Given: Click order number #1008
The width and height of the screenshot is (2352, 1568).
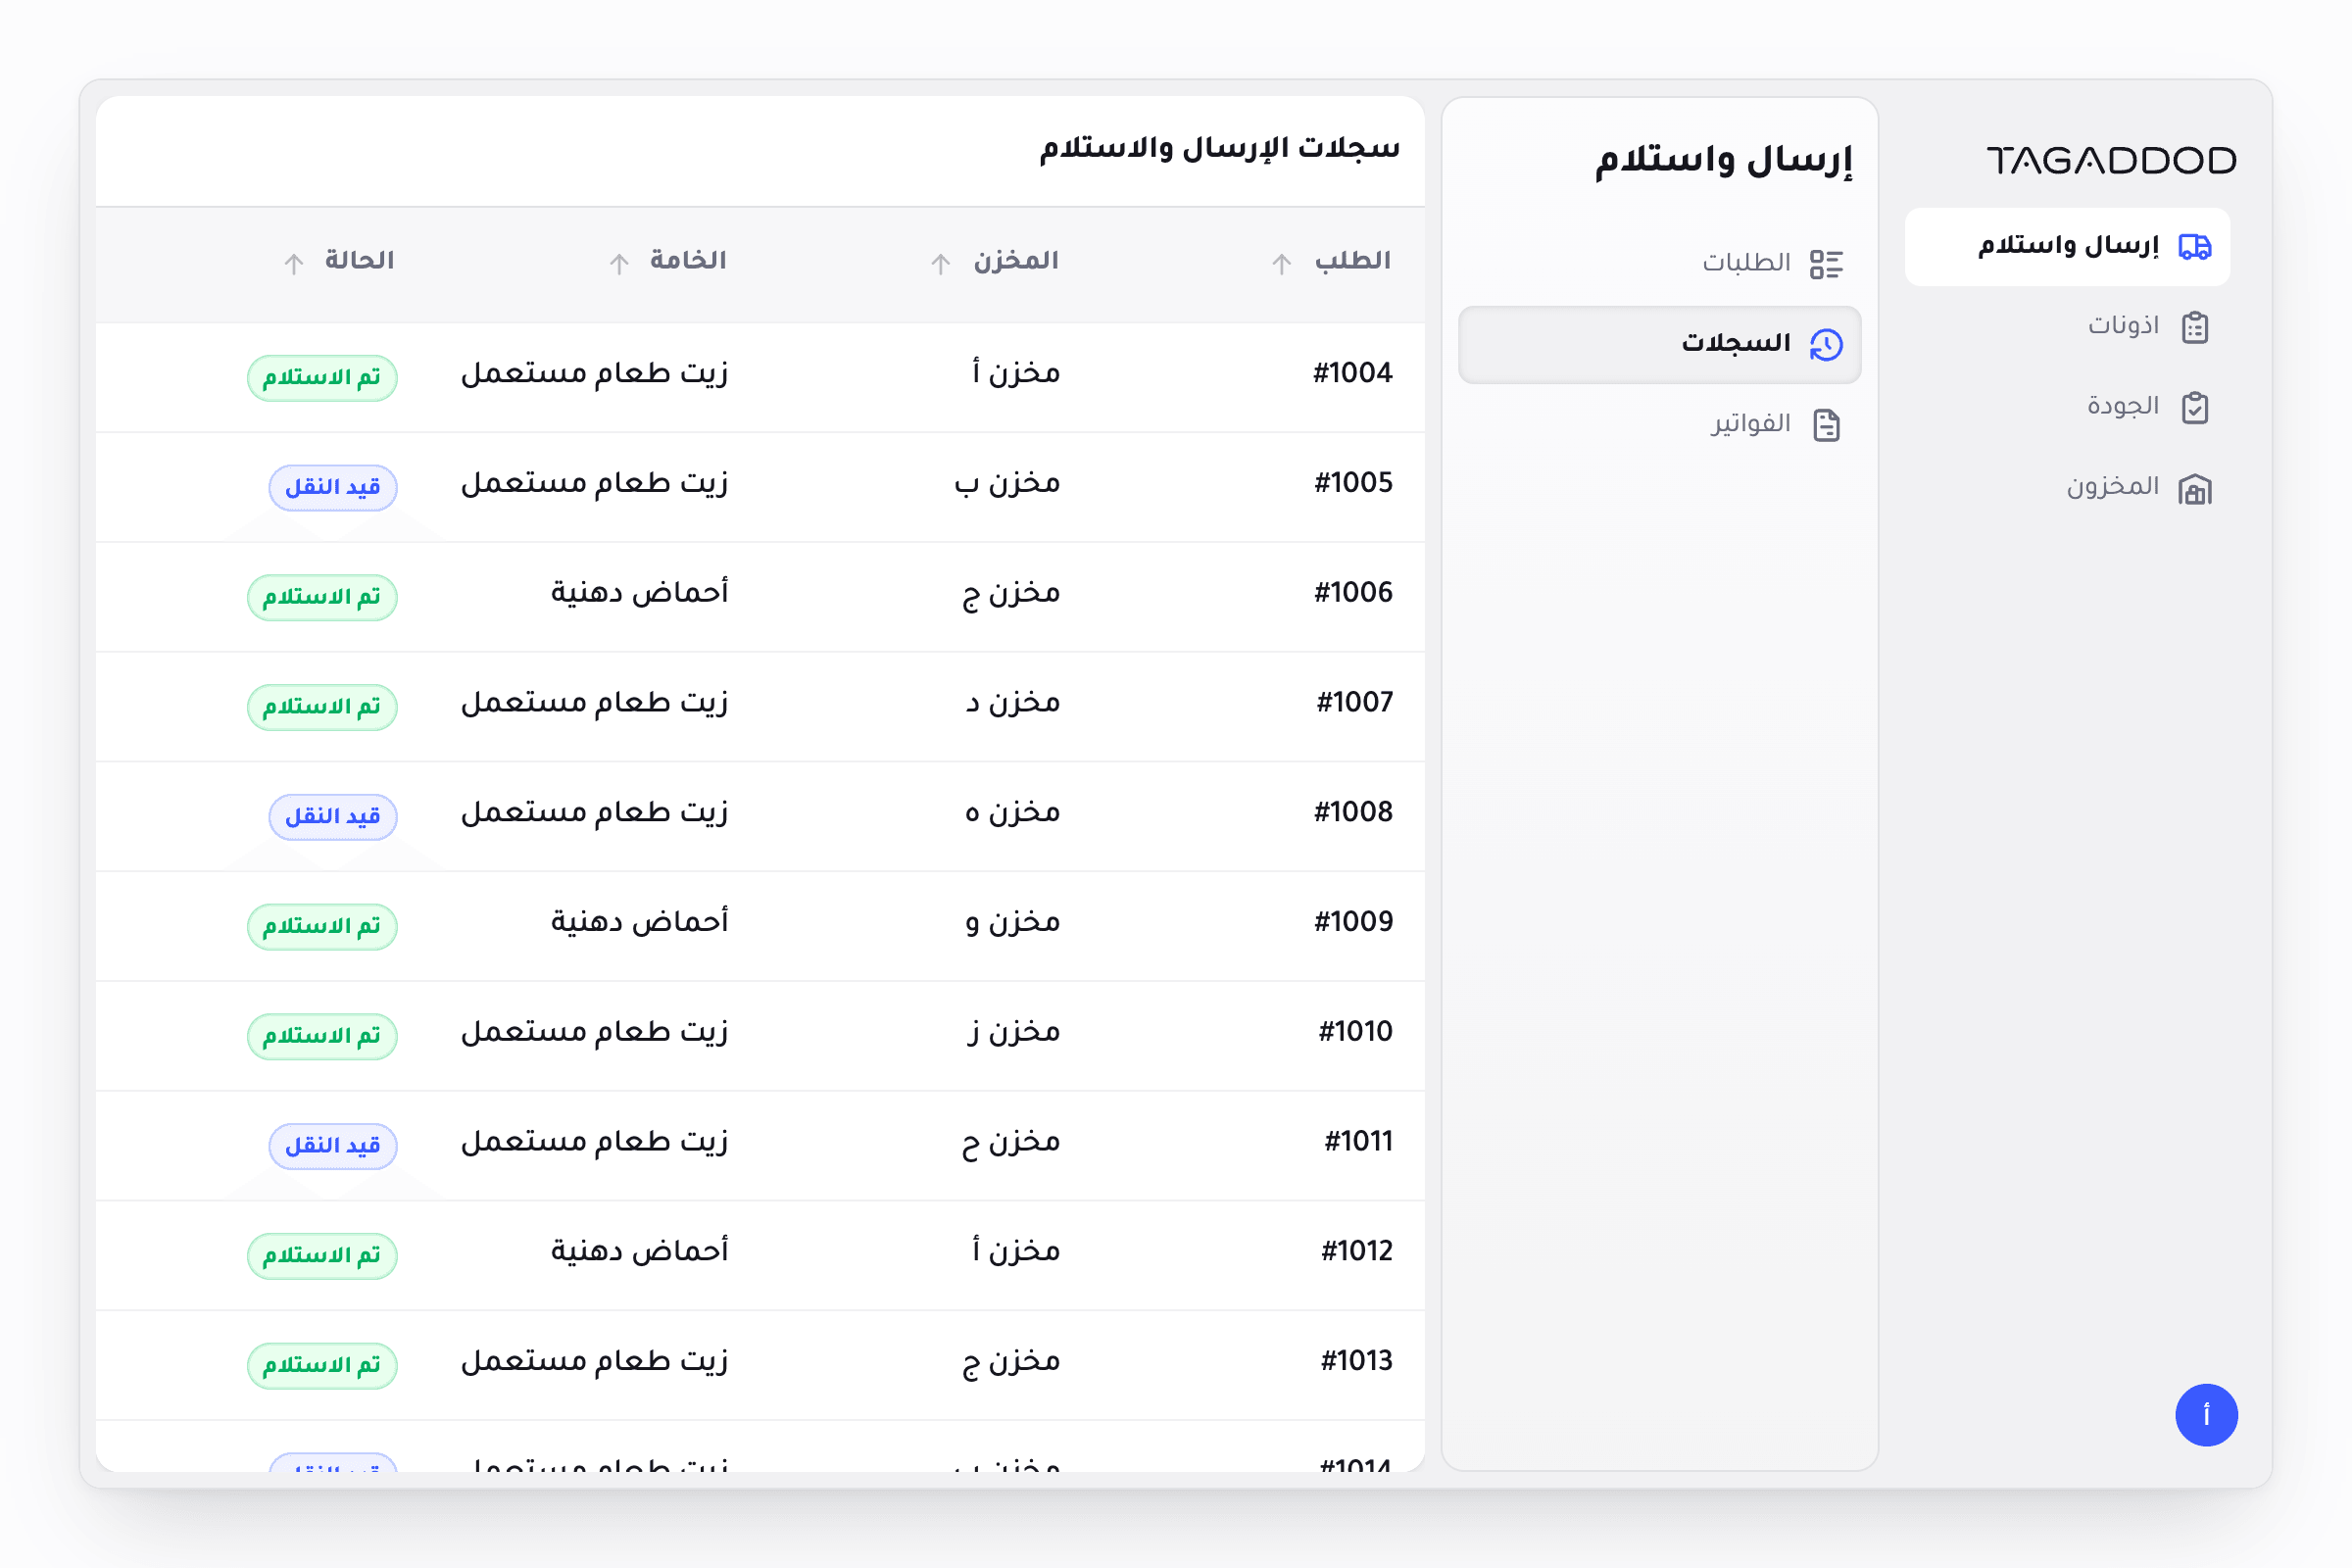Looking at the screenshot, I should click(x=1353, y=812).
